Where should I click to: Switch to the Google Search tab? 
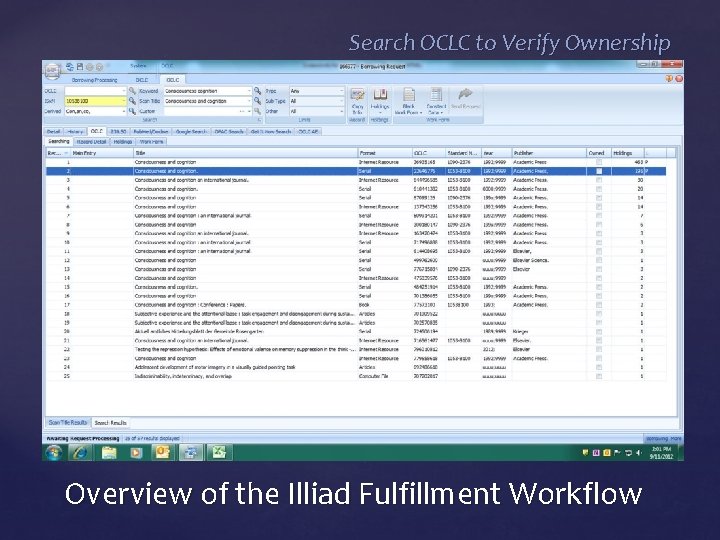pyautogui.click(x=191, y=131)
